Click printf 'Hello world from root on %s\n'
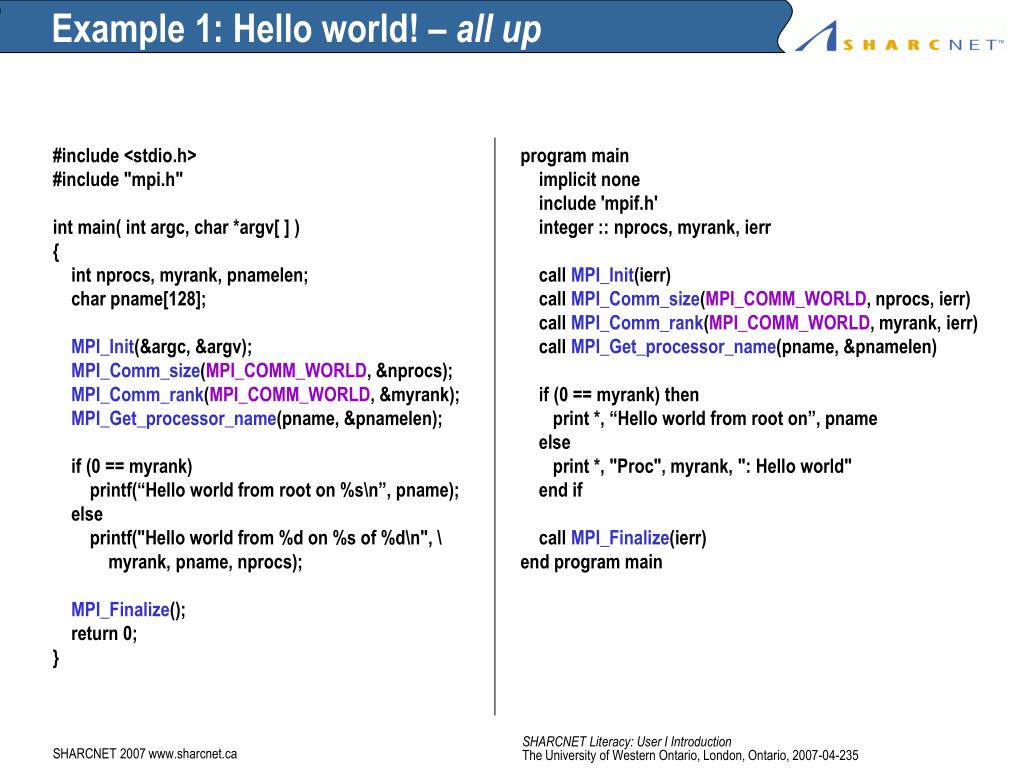 pos(274,490)
